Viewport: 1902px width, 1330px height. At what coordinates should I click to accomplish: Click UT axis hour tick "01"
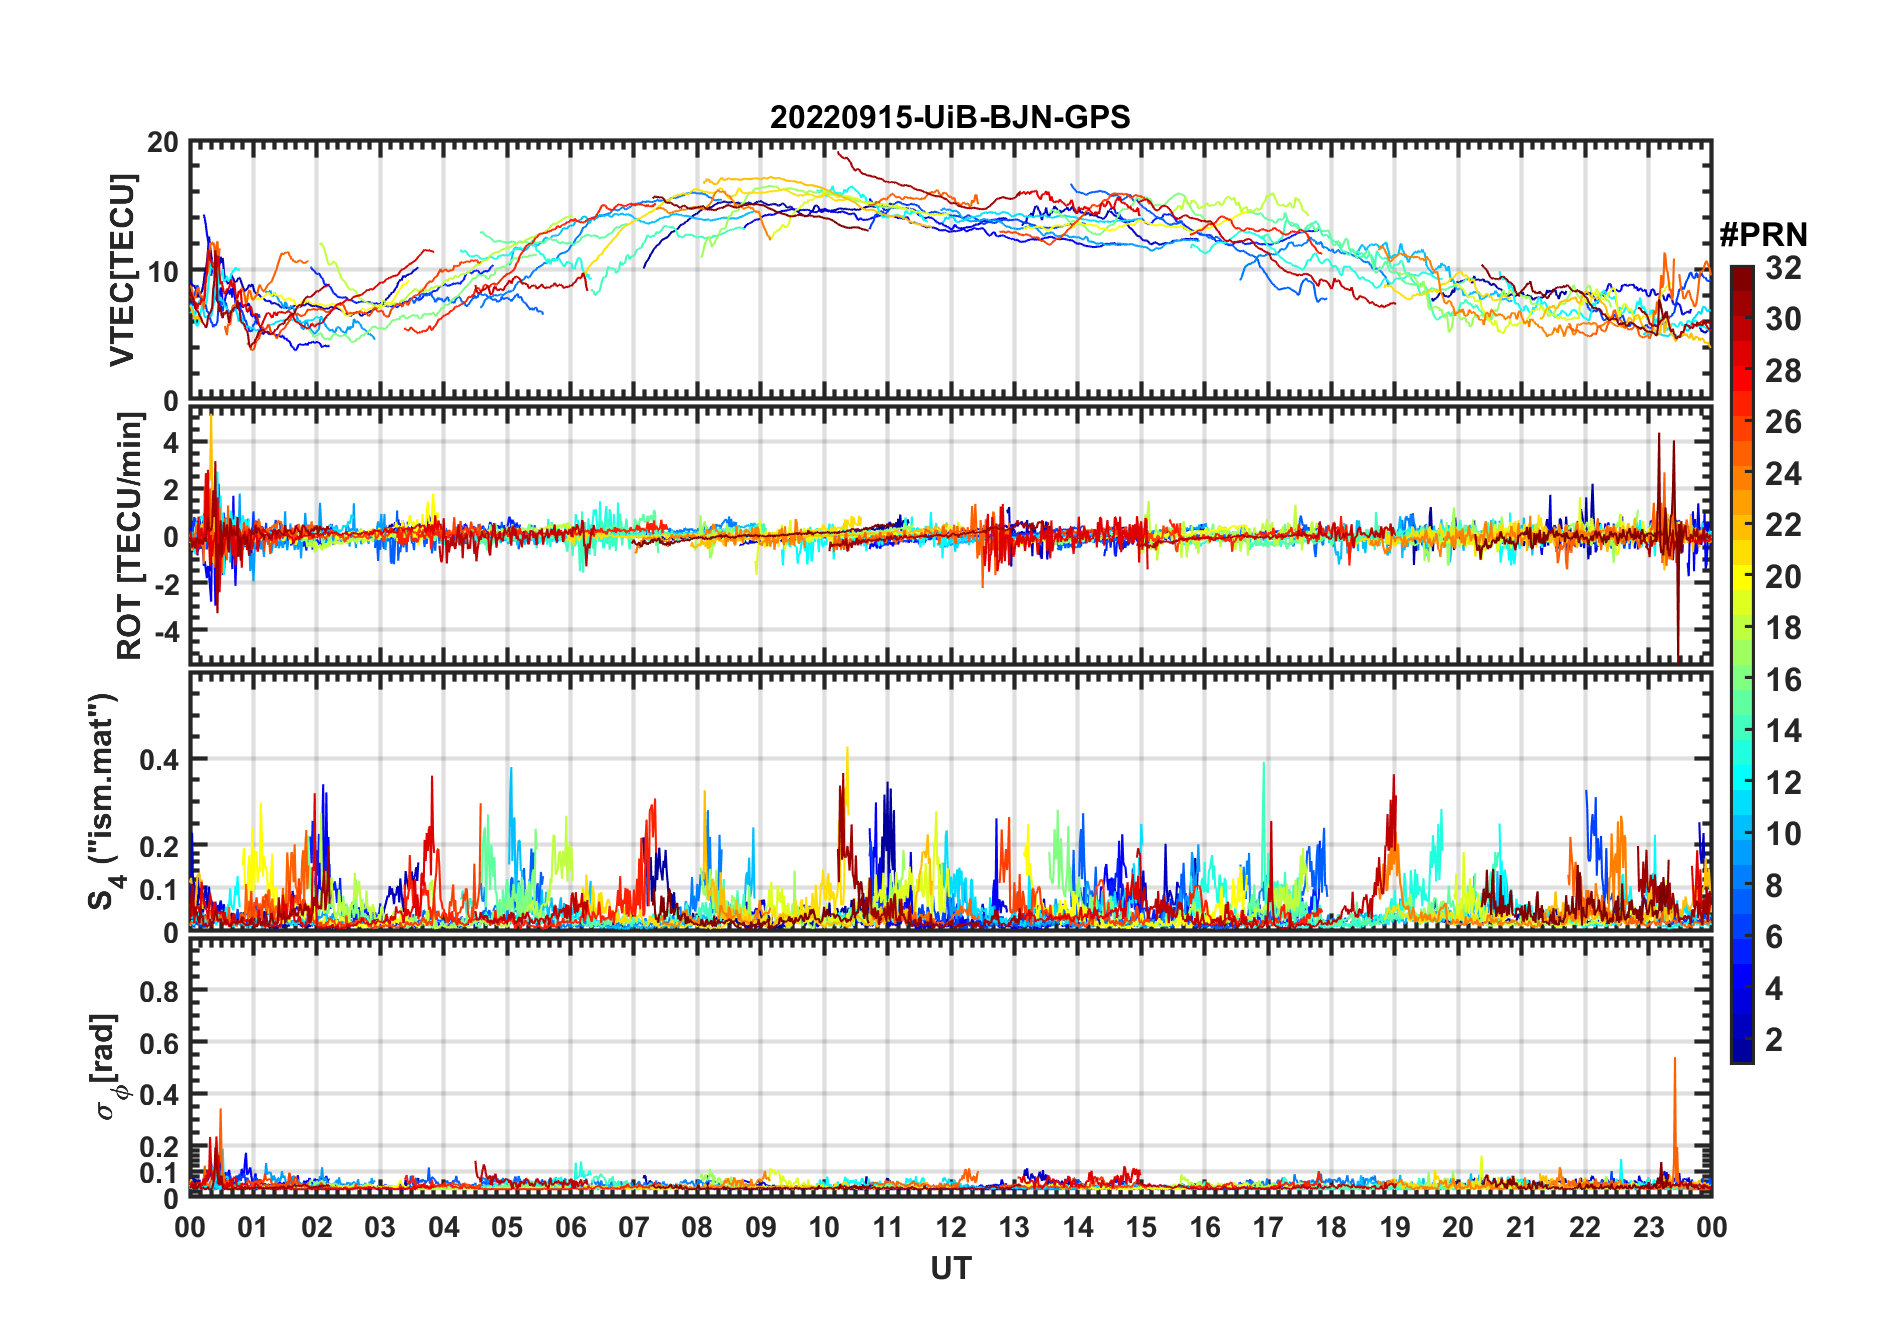tap(253, 1227)
